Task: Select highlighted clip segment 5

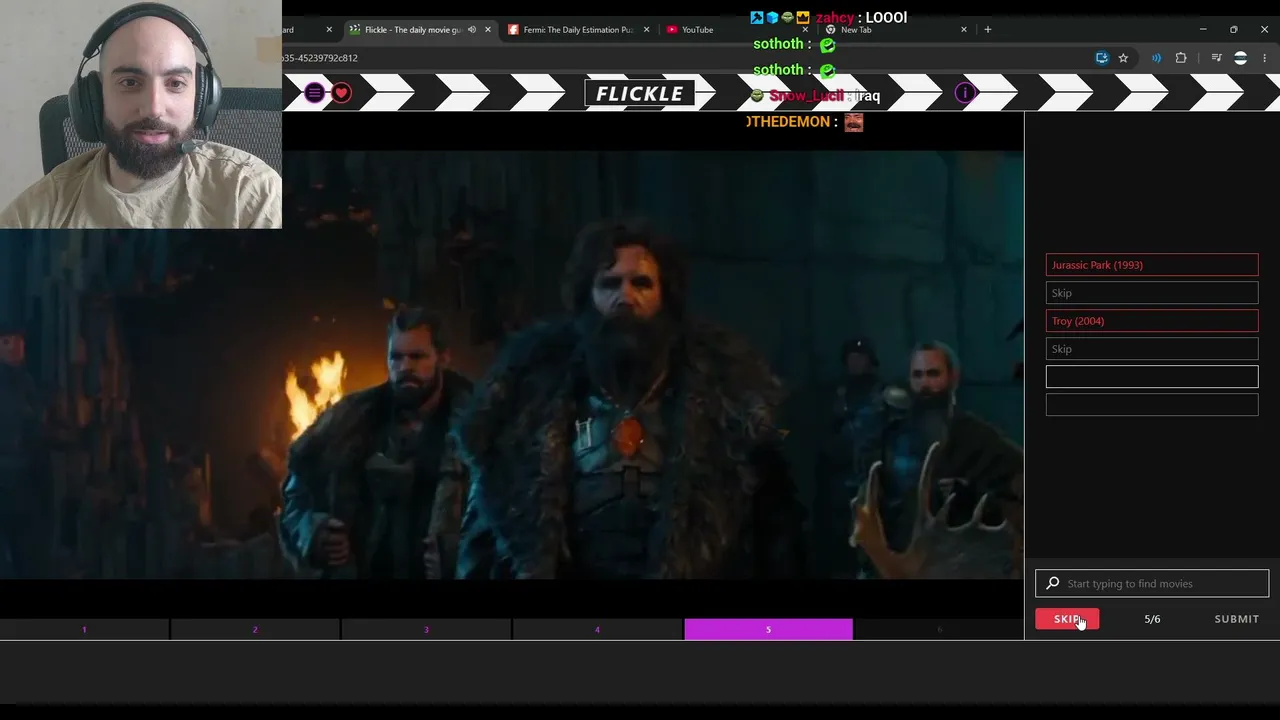Action: pyautogui.click(x=768, y=629)
